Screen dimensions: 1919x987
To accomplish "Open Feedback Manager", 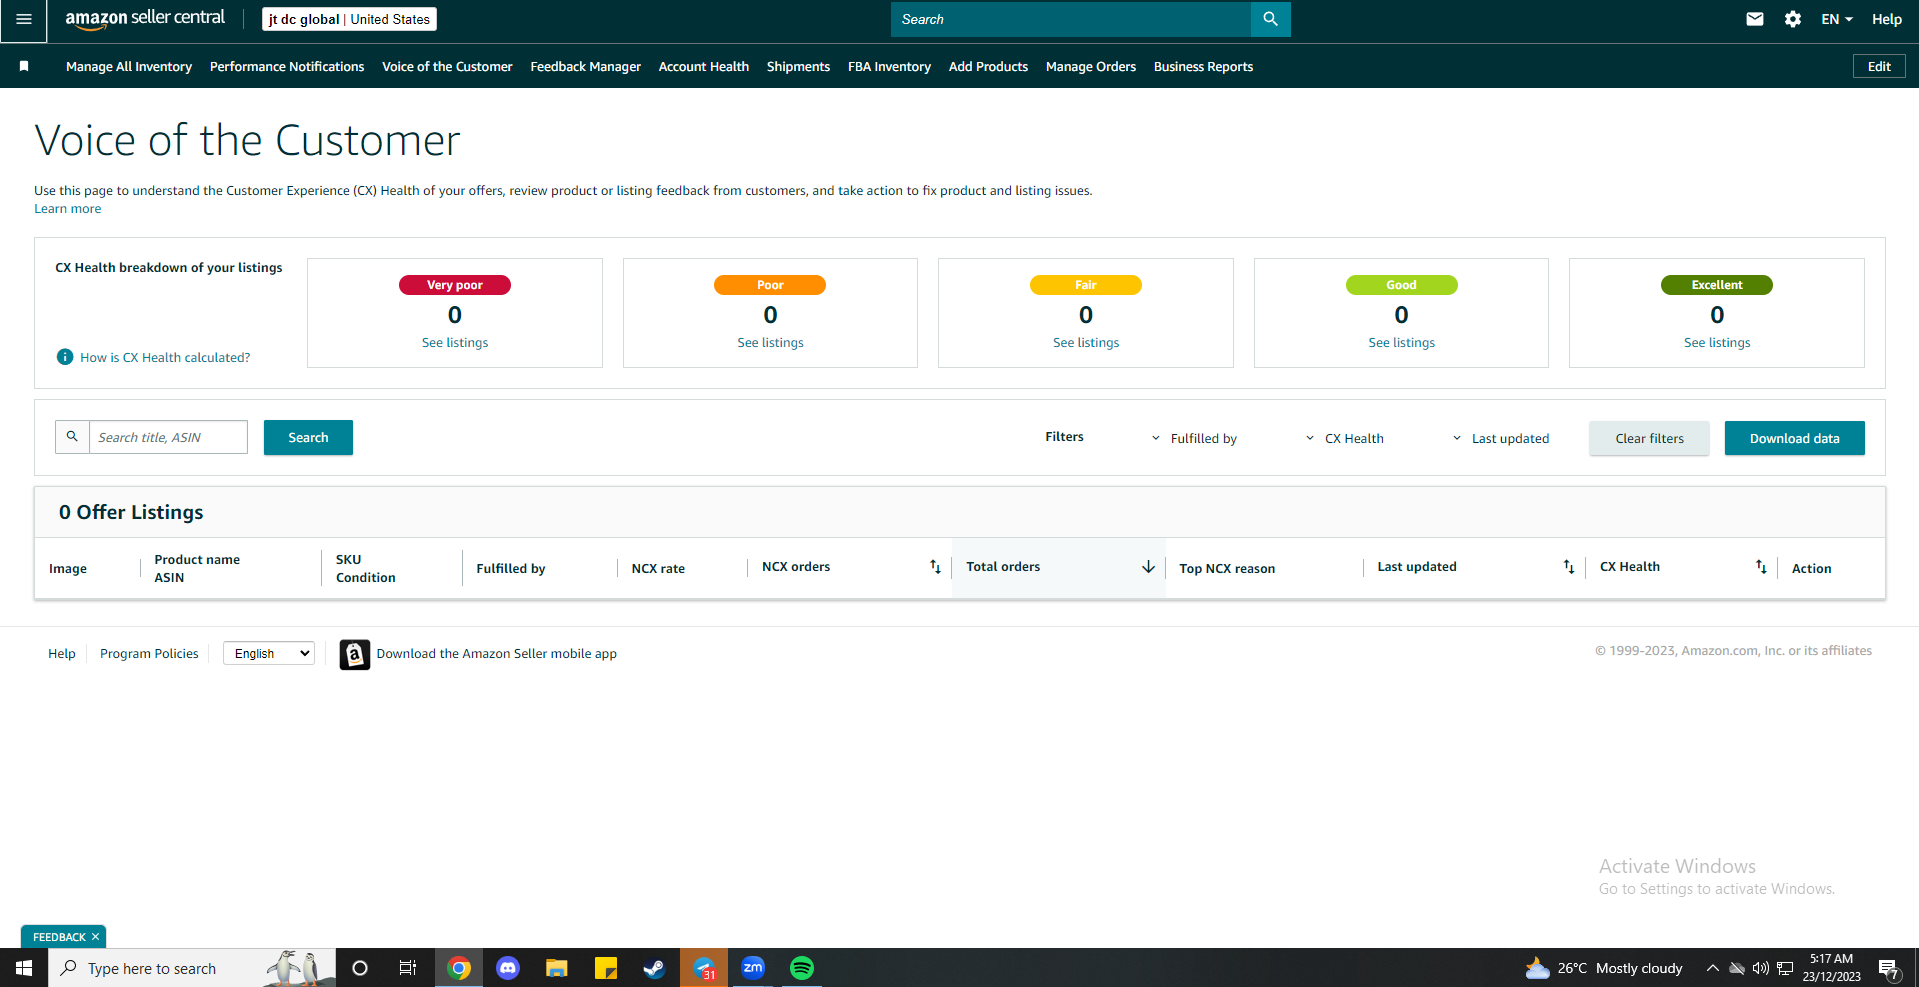I will coord(585,66).
